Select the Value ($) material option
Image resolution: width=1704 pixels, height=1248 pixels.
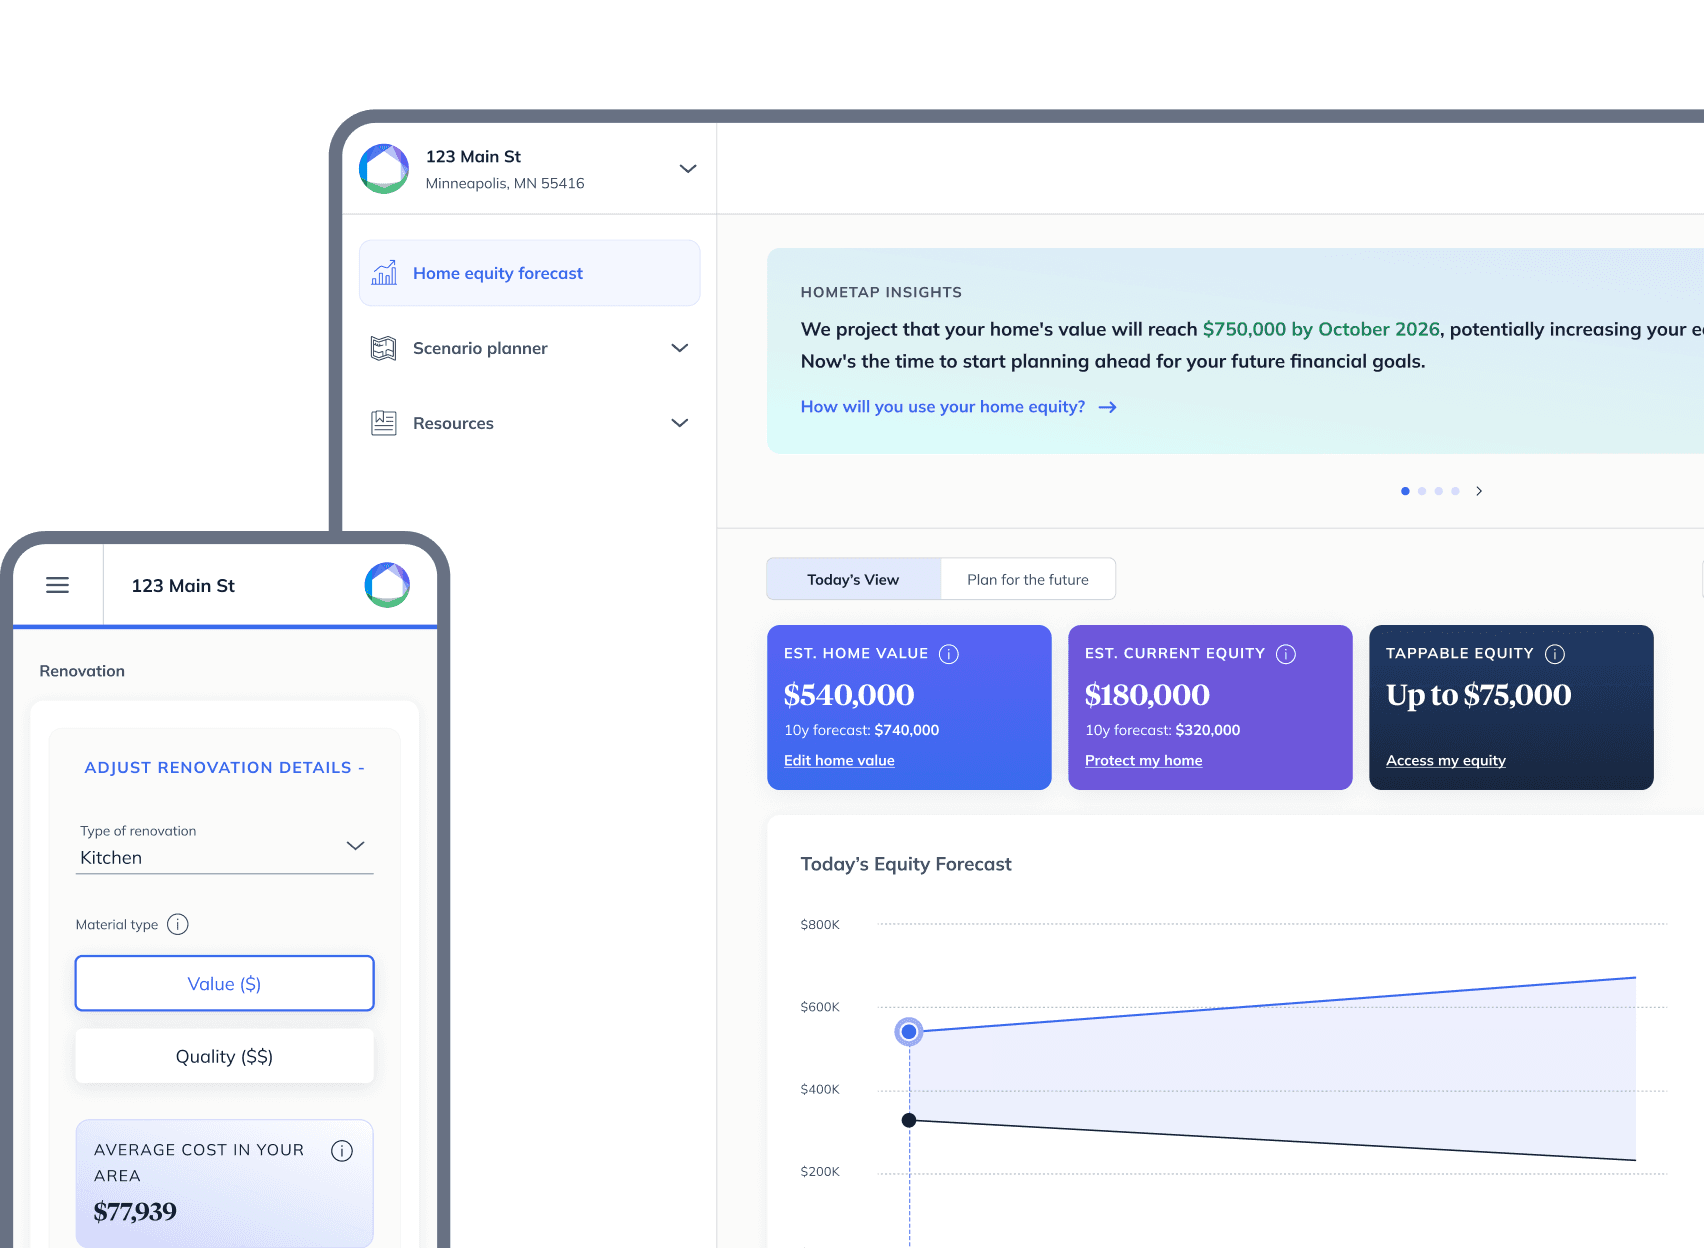coord(225,984)
